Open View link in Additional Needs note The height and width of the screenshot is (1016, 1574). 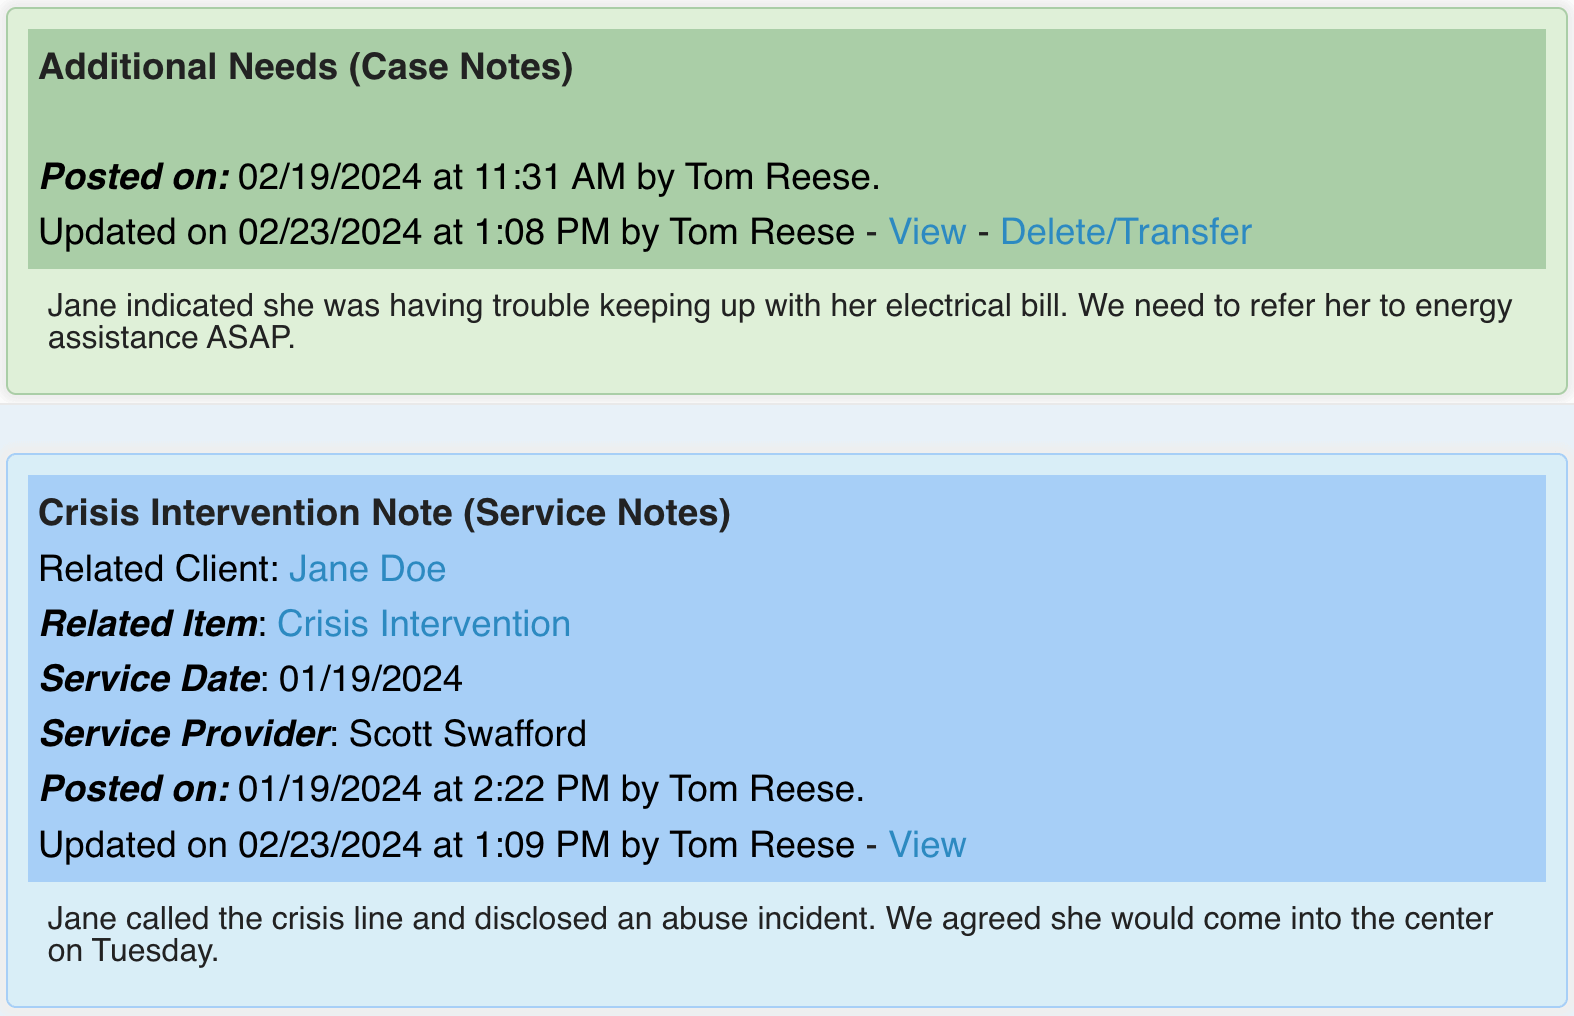click(x=927, y=232)
